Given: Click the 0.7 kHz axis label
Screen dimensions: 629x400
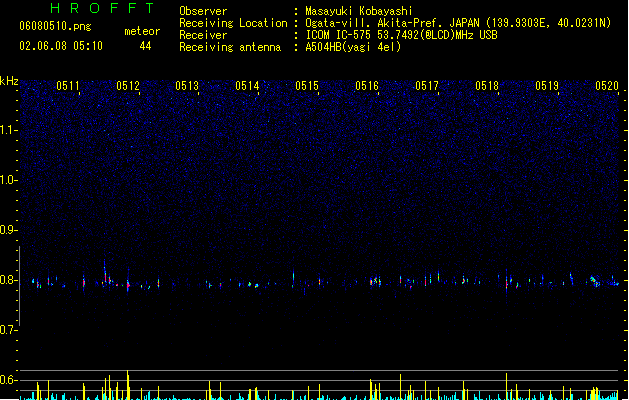Looking at the screenshot, I should (x=8, y=330).
